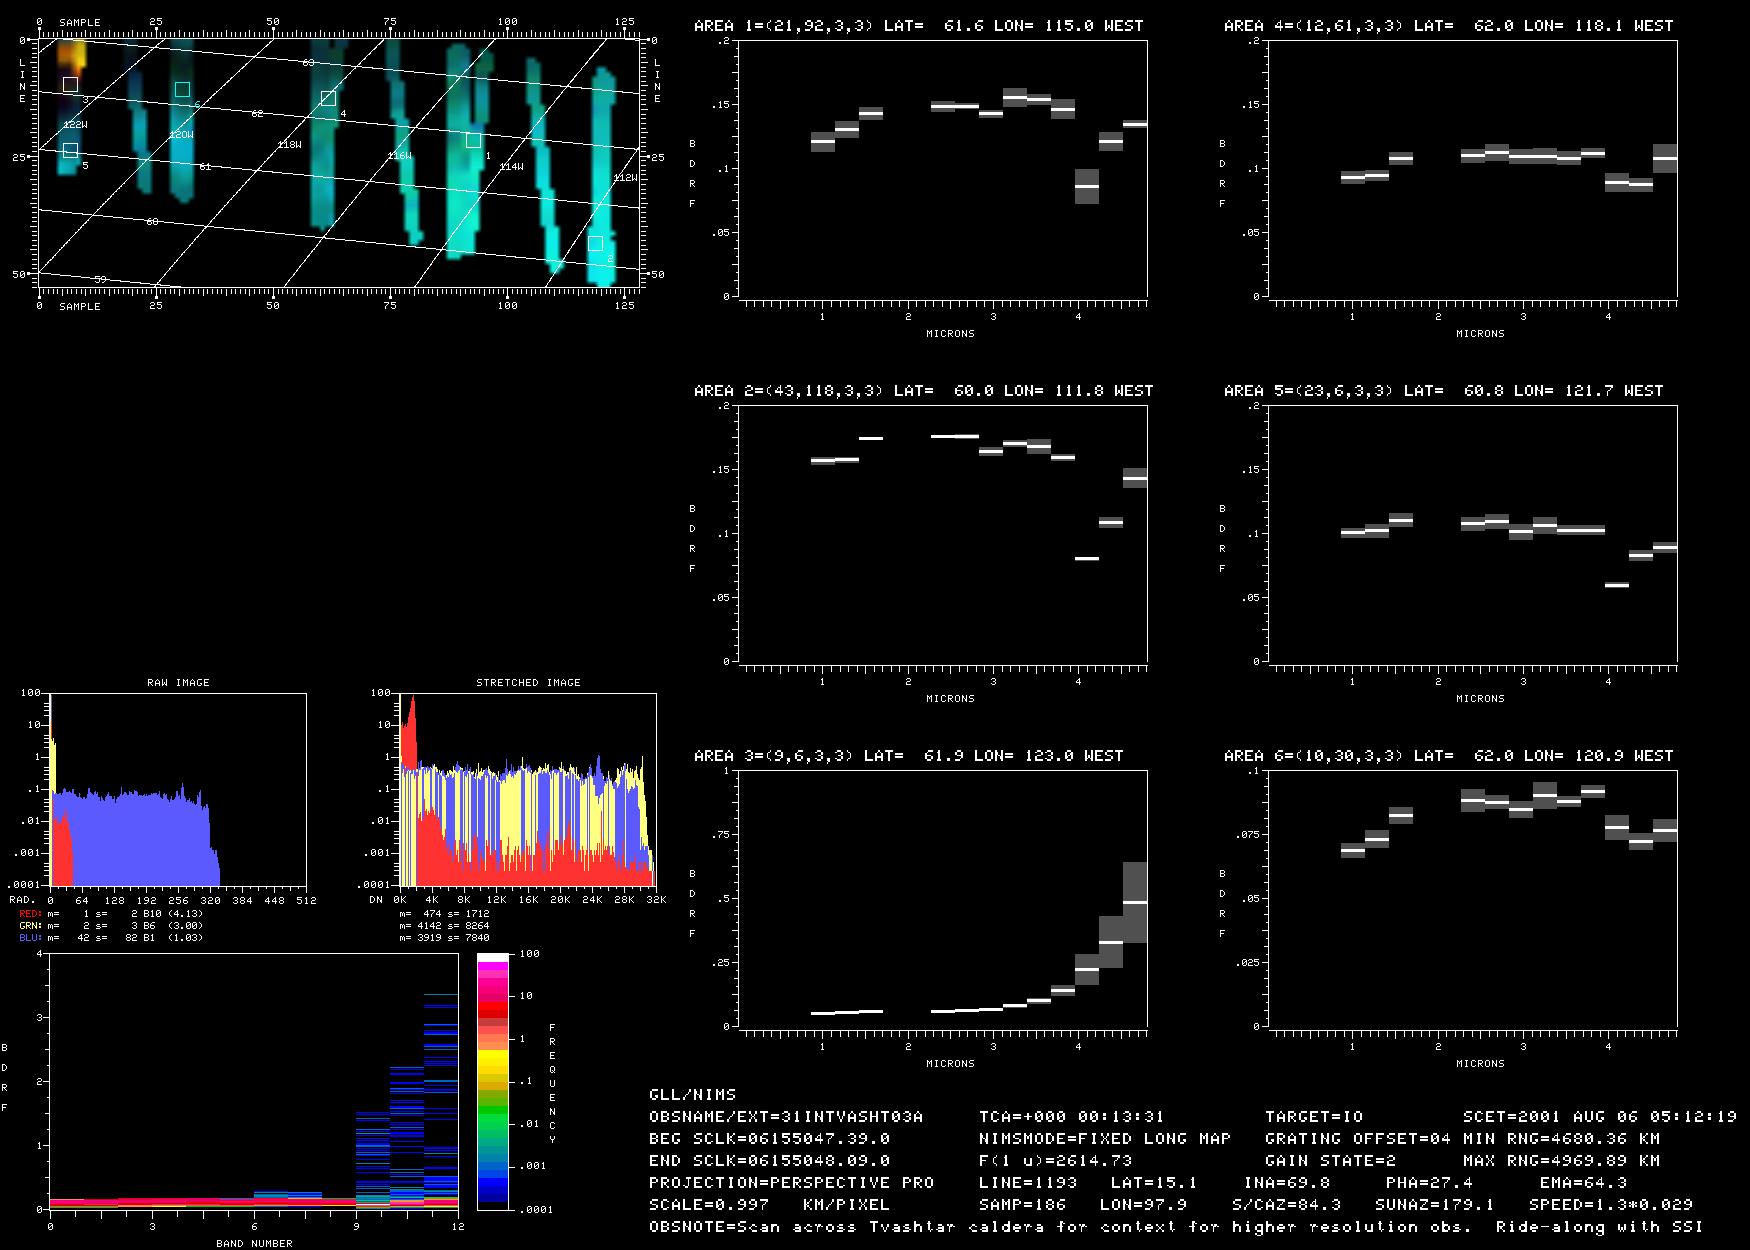The image size is (1750, 1250).
Task: Click the SAMPLE label above the map
Action: 80,22
